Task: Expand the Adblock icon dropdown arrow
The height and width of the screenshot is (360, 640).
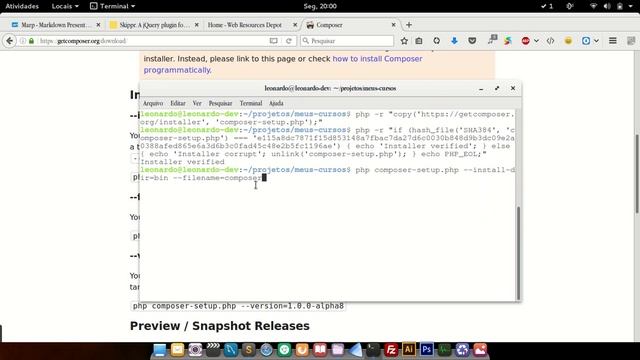Action: click(x=536, y=41)
